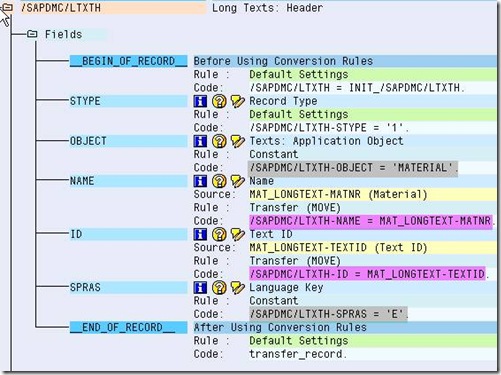This screenshot has width=501, height=375.
Task: Click code line INIT_/SAPDMC/LTXTH
Action: pos(357,88)
